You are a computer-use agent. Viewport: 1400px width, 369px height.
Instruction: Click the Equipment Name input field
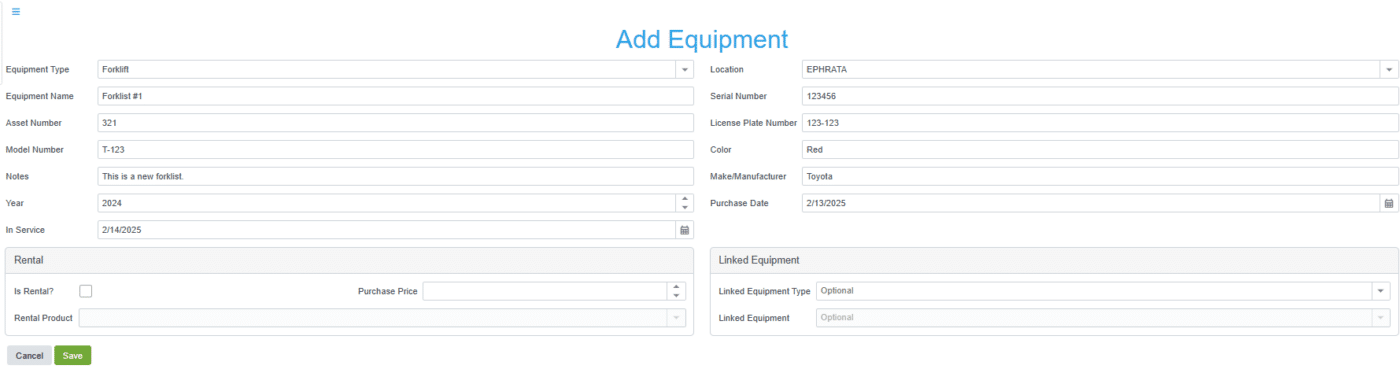pos(395,96)
